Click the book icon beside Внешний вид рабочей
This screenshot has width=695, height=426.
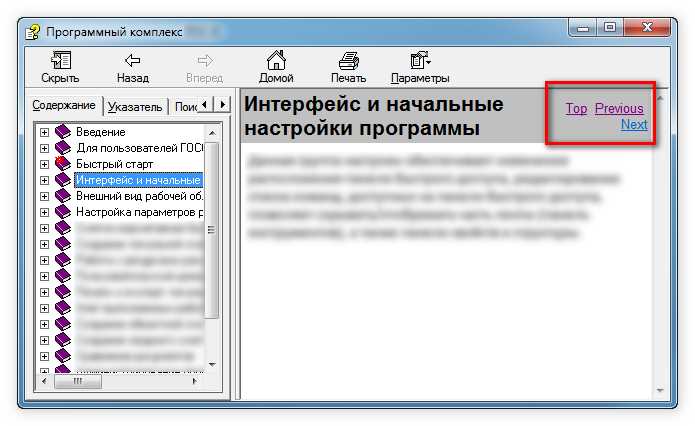click(x=63, y=195)
